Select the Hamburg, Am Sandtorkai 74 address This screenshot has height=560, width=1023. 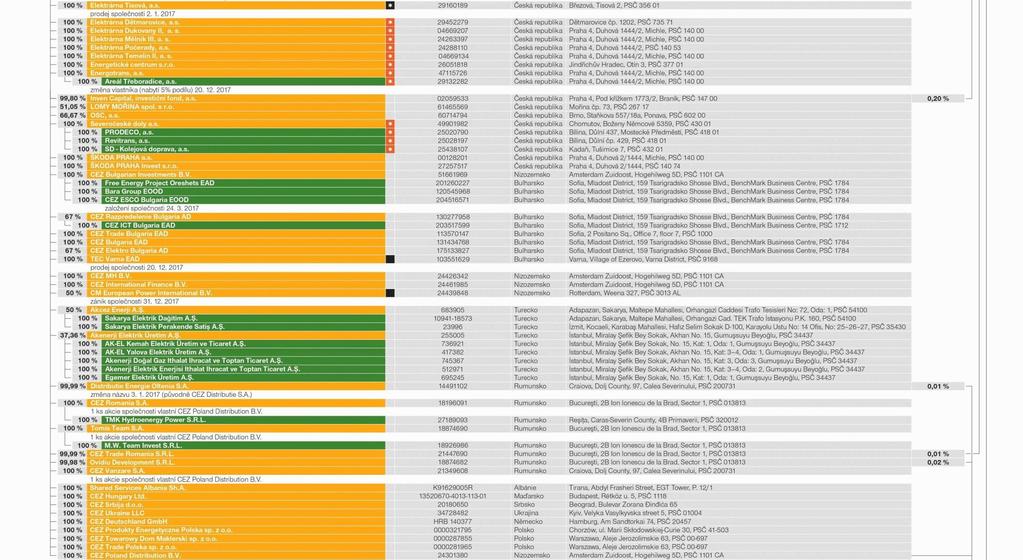[x=630, y=522]
